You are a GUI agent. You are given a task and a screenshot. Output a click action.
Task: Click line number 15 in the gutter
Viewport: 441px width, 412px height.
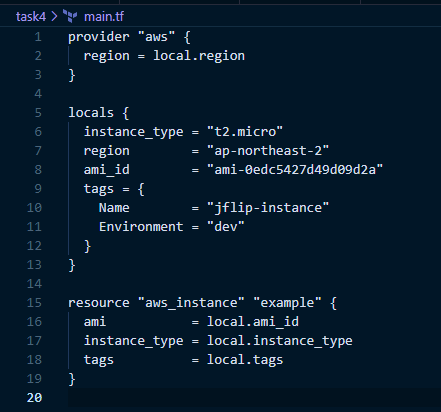[34, 303]
